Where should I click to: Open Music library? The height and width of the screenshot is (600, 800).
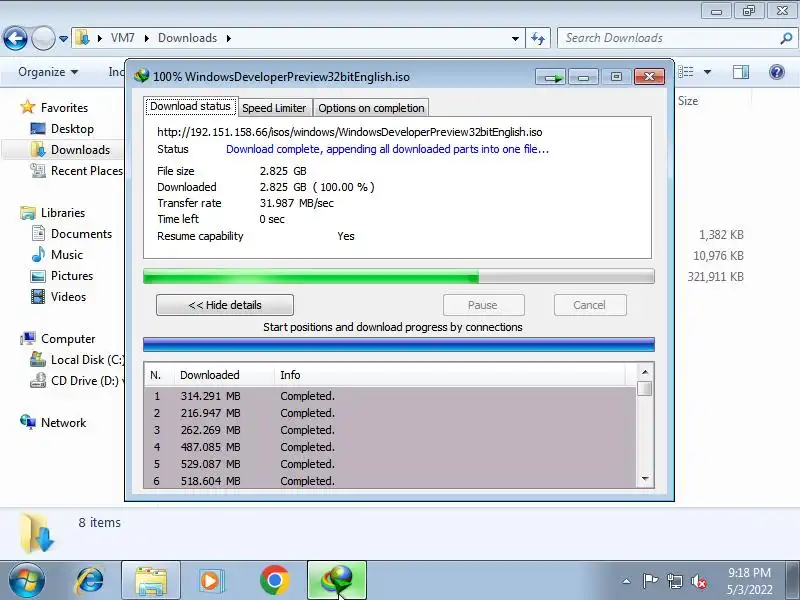(x=66, y=255)
